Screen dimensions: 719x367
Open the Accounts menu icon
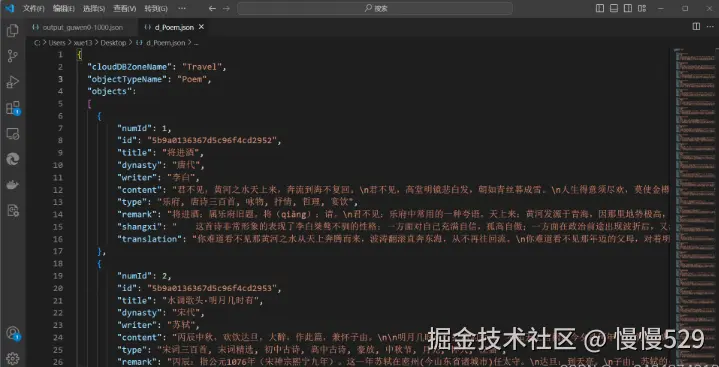click(12, 333)
